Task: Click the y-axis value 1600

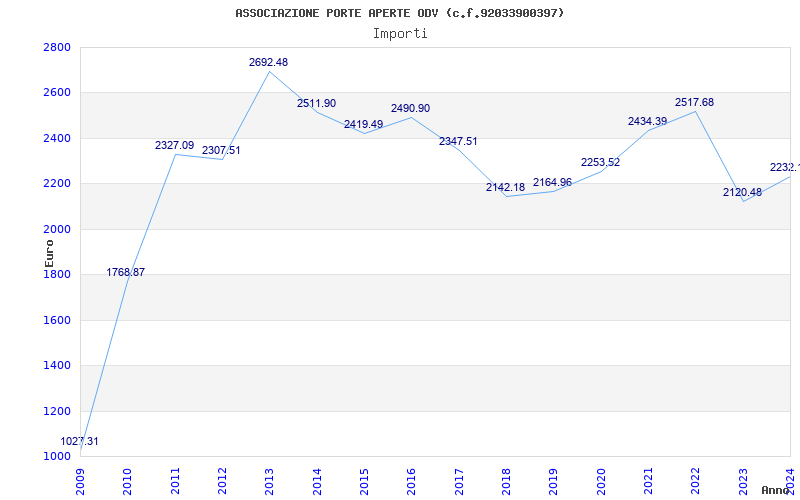Action: coord(57,320)
